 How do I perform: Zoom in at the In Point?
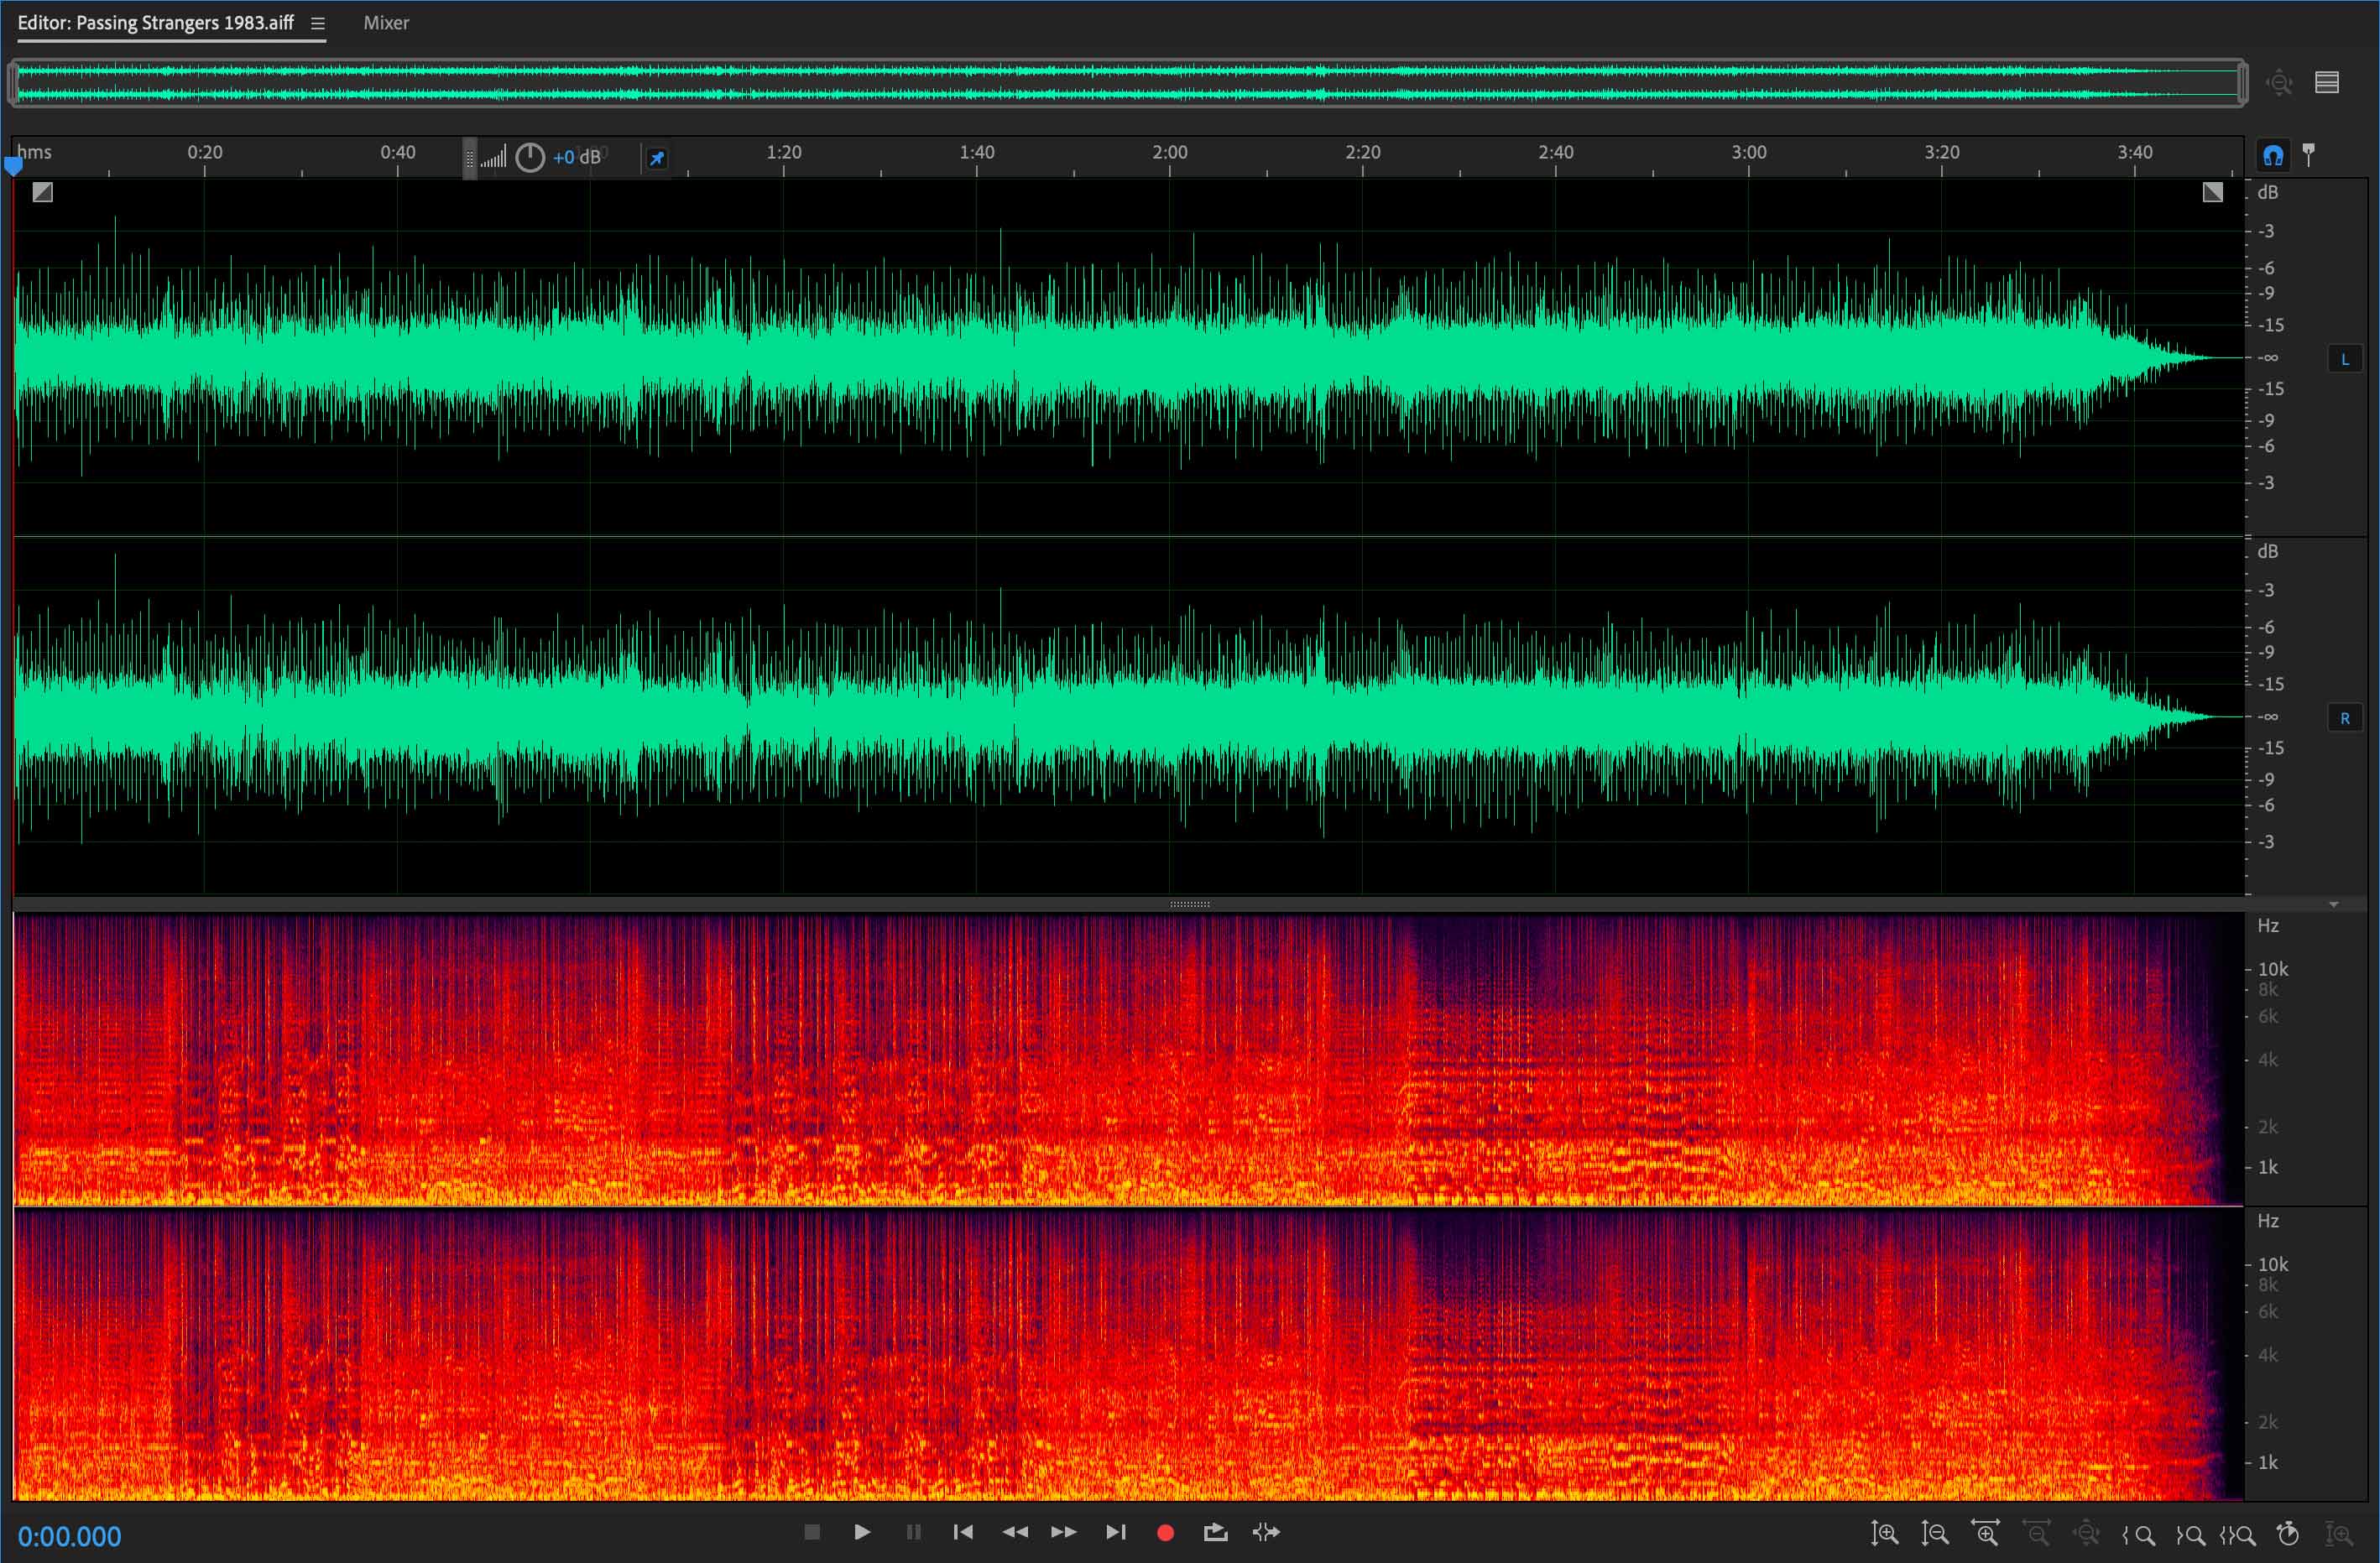[2139, 1535]
